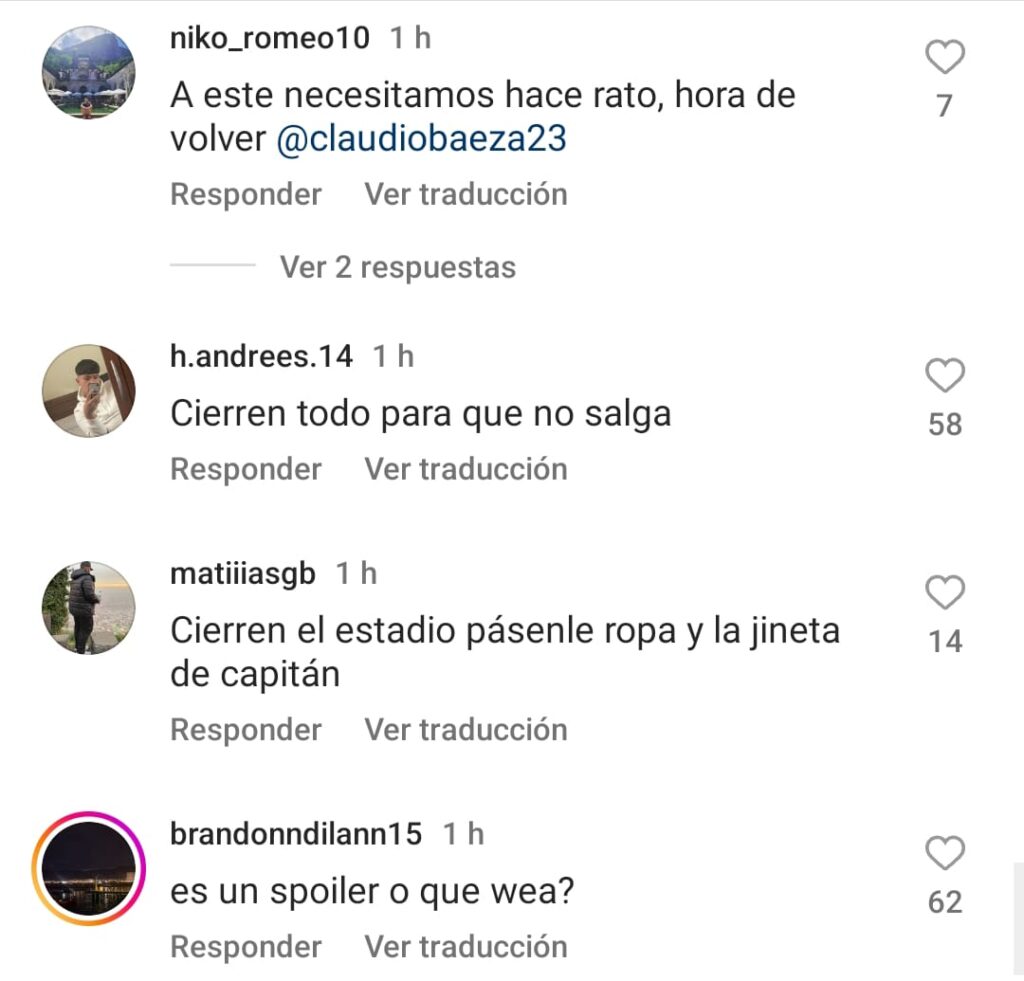Expand Ver 2 respuestas replies
The width and height of the screenshot is (1024, 981).
point(398,267)
